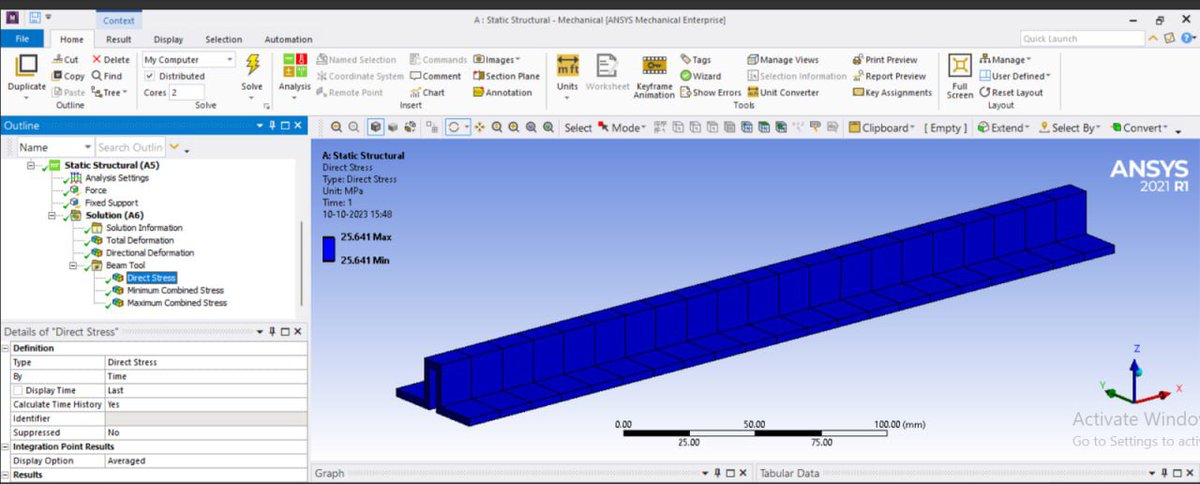Click the Units icon in the Tools group
1200x484 pixels.
pos(568,66)
